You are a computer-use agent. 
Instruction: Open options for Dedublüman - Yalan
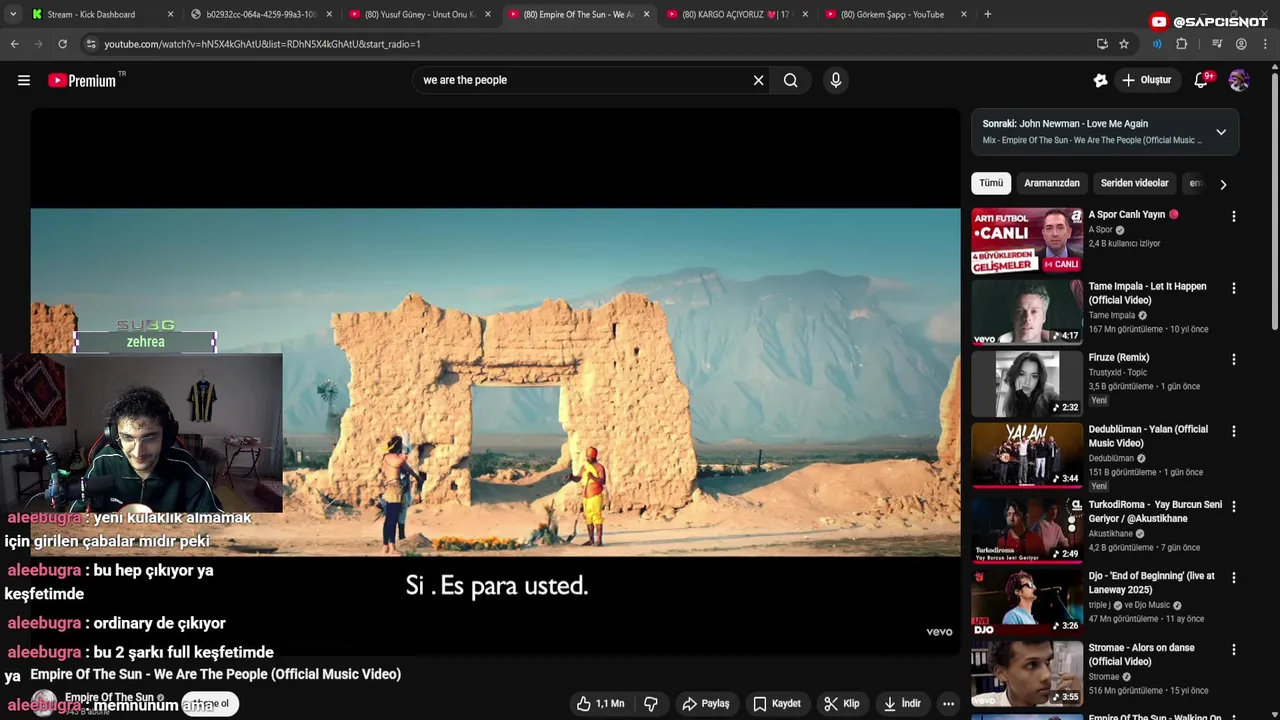click(1233, 431)
